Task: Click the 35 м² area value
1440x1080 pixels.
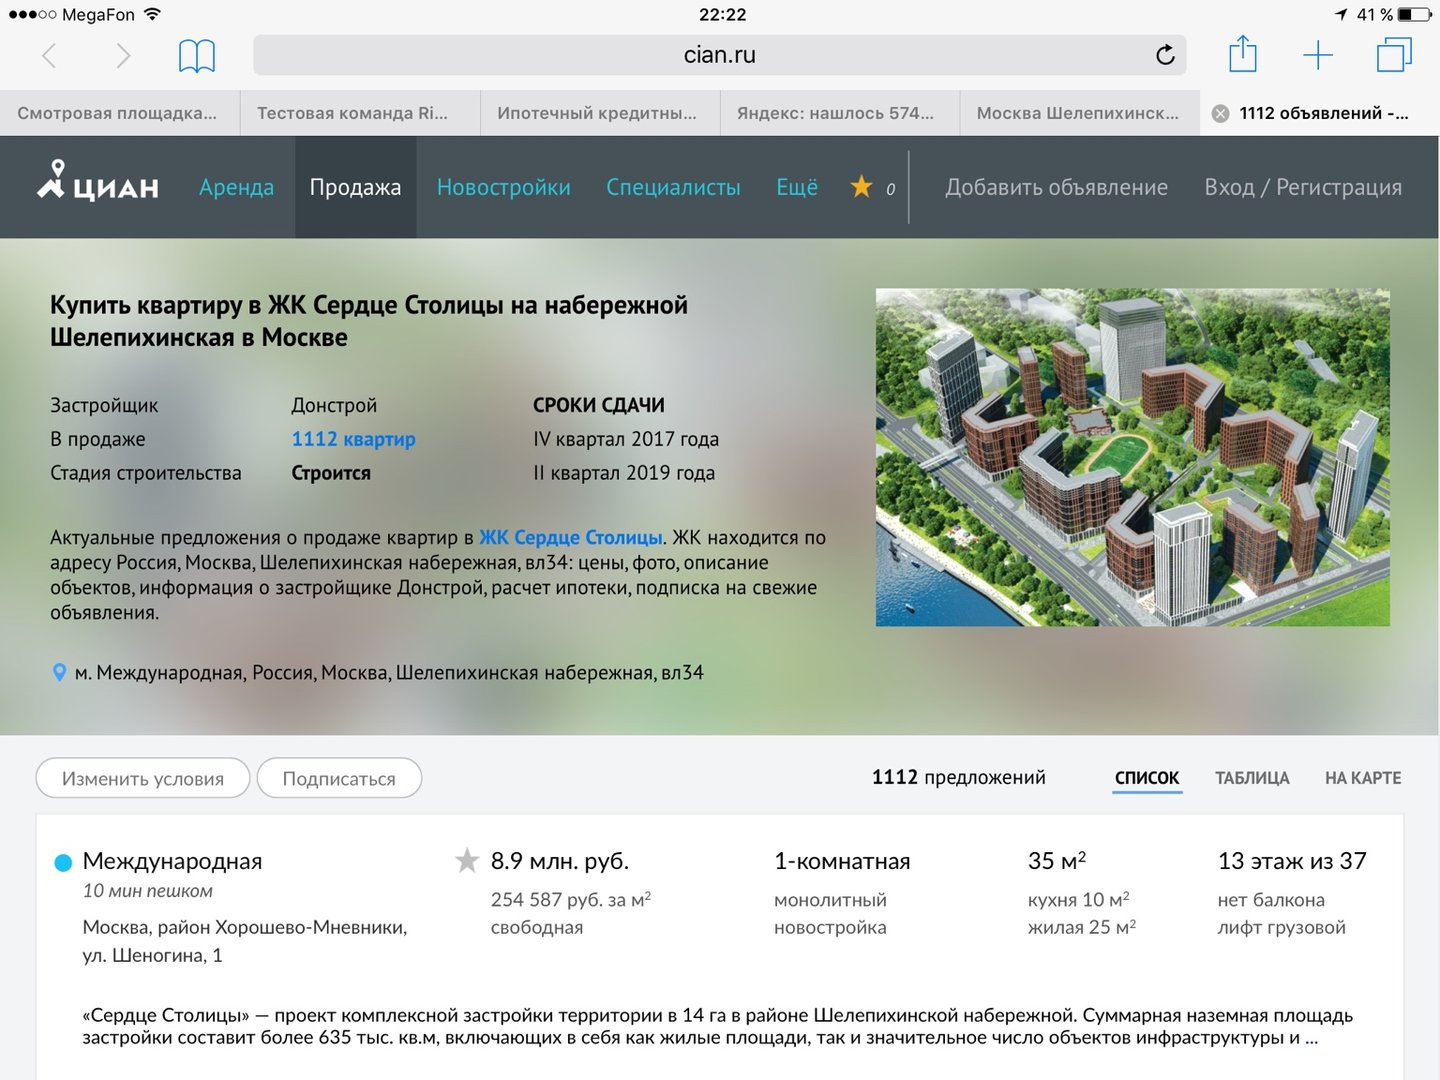Action: pyautogui.click(x=1057, y=861)
